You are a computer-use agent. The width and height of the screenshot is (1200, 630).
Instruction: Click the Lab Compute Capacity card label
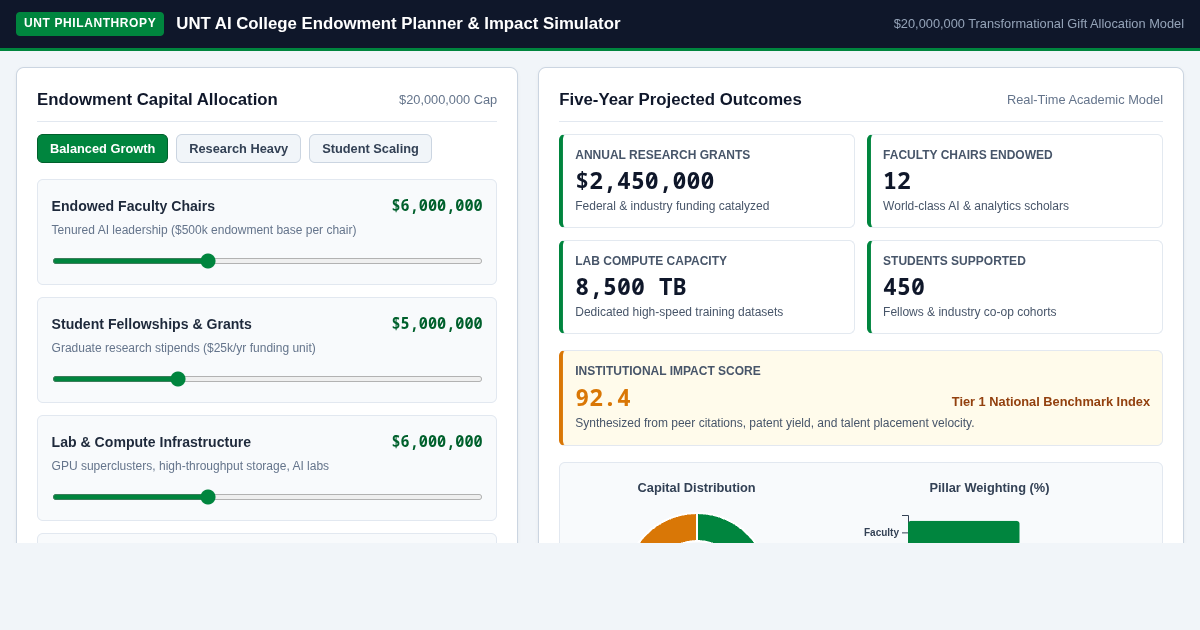click(x=651, y=261)
